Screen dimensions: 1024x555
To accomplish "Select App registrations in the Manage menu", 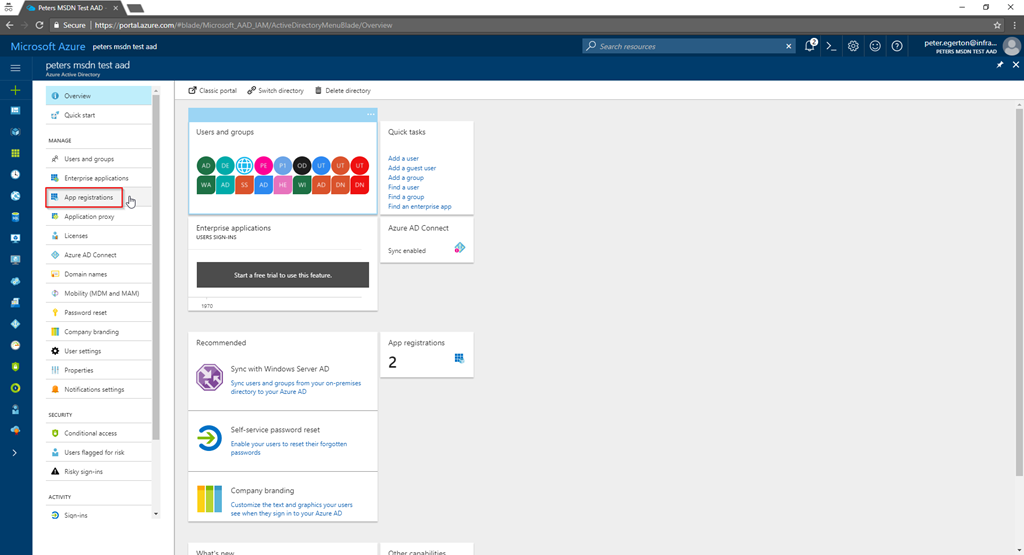I will coord(88,197).
